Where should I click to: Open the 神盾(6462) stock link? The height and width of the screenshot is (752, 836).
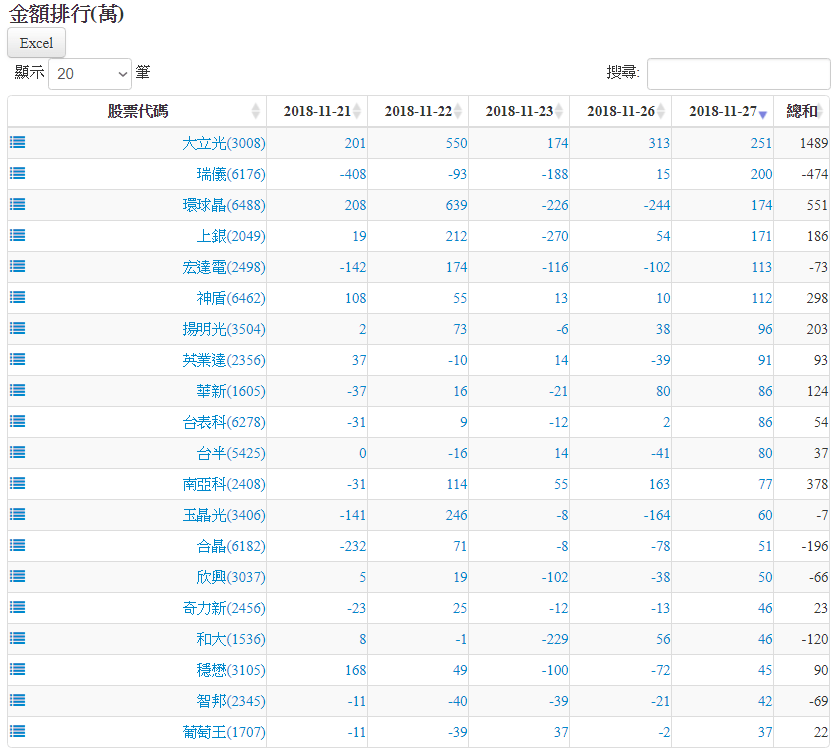tap(231, 298)
